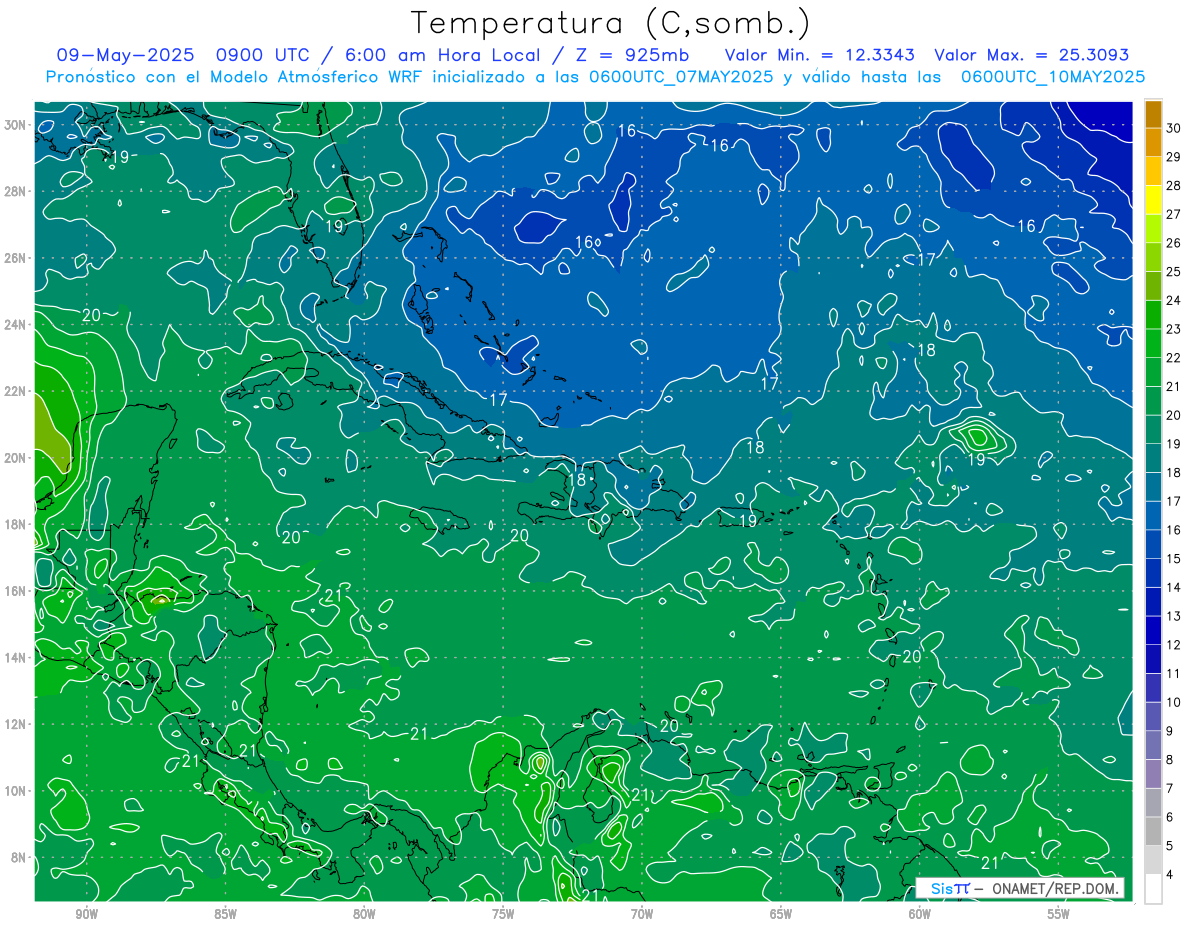Click the "0600UTC_07MAY2025" initialization time
1200x927 pixels.
coord(681,76)
